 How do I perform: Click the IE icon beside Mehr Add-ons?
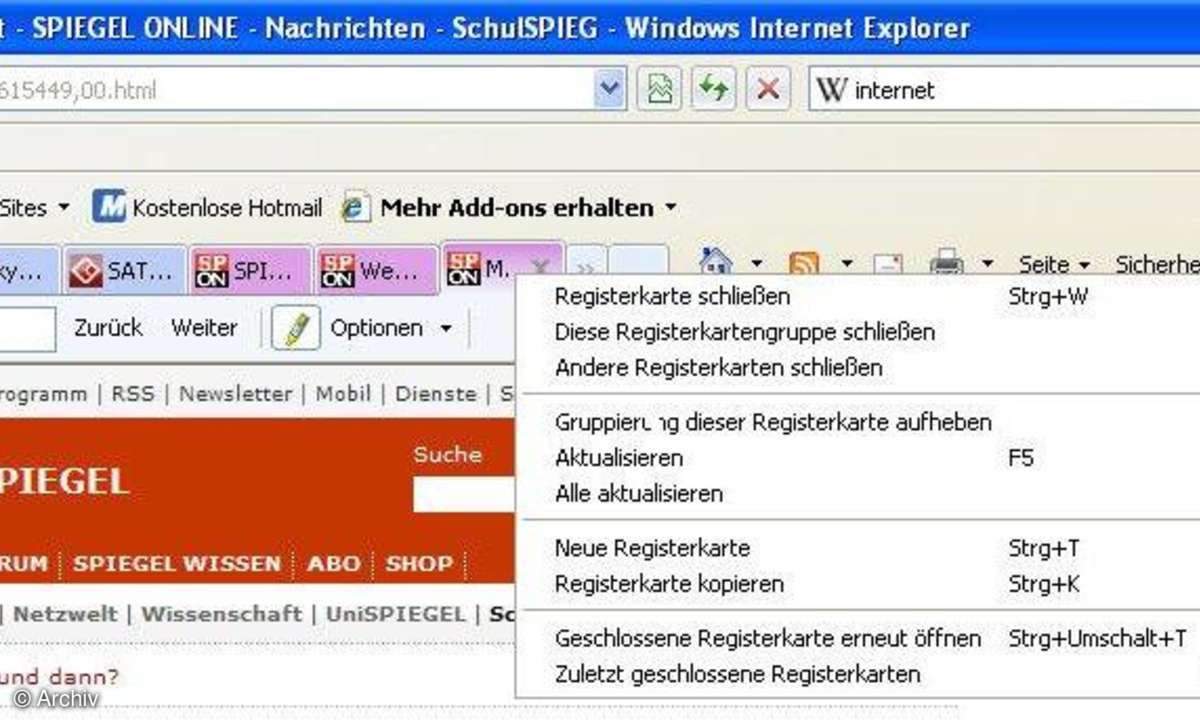click(x=355, y=208)
